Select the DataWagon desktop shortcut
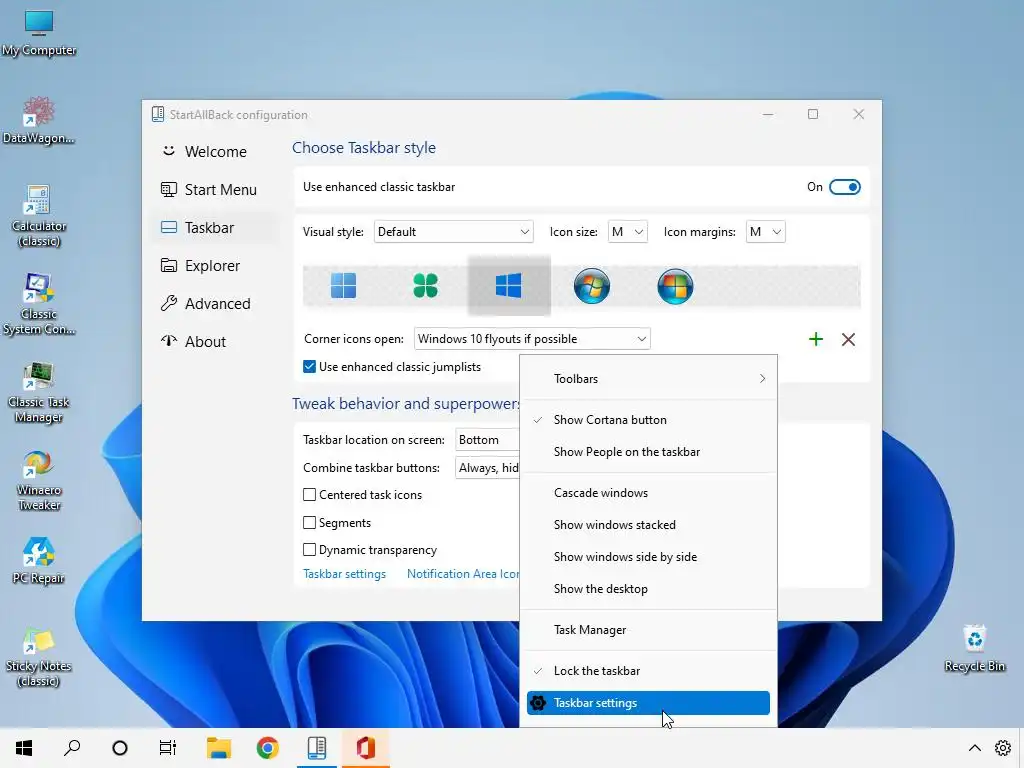This screenshot has width=1024, height=768. point(39,120)
